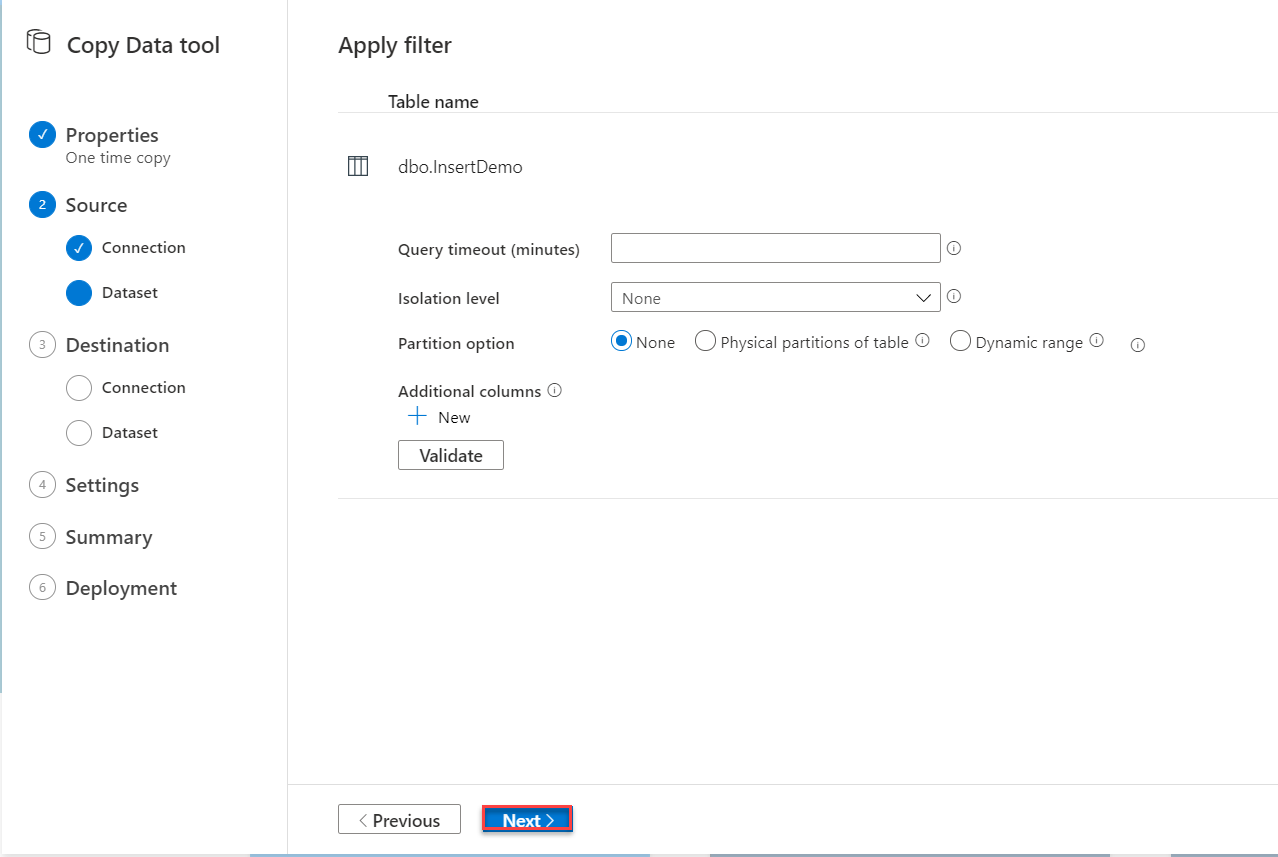Click the info icon beside Additional columns

pos(554,390)
